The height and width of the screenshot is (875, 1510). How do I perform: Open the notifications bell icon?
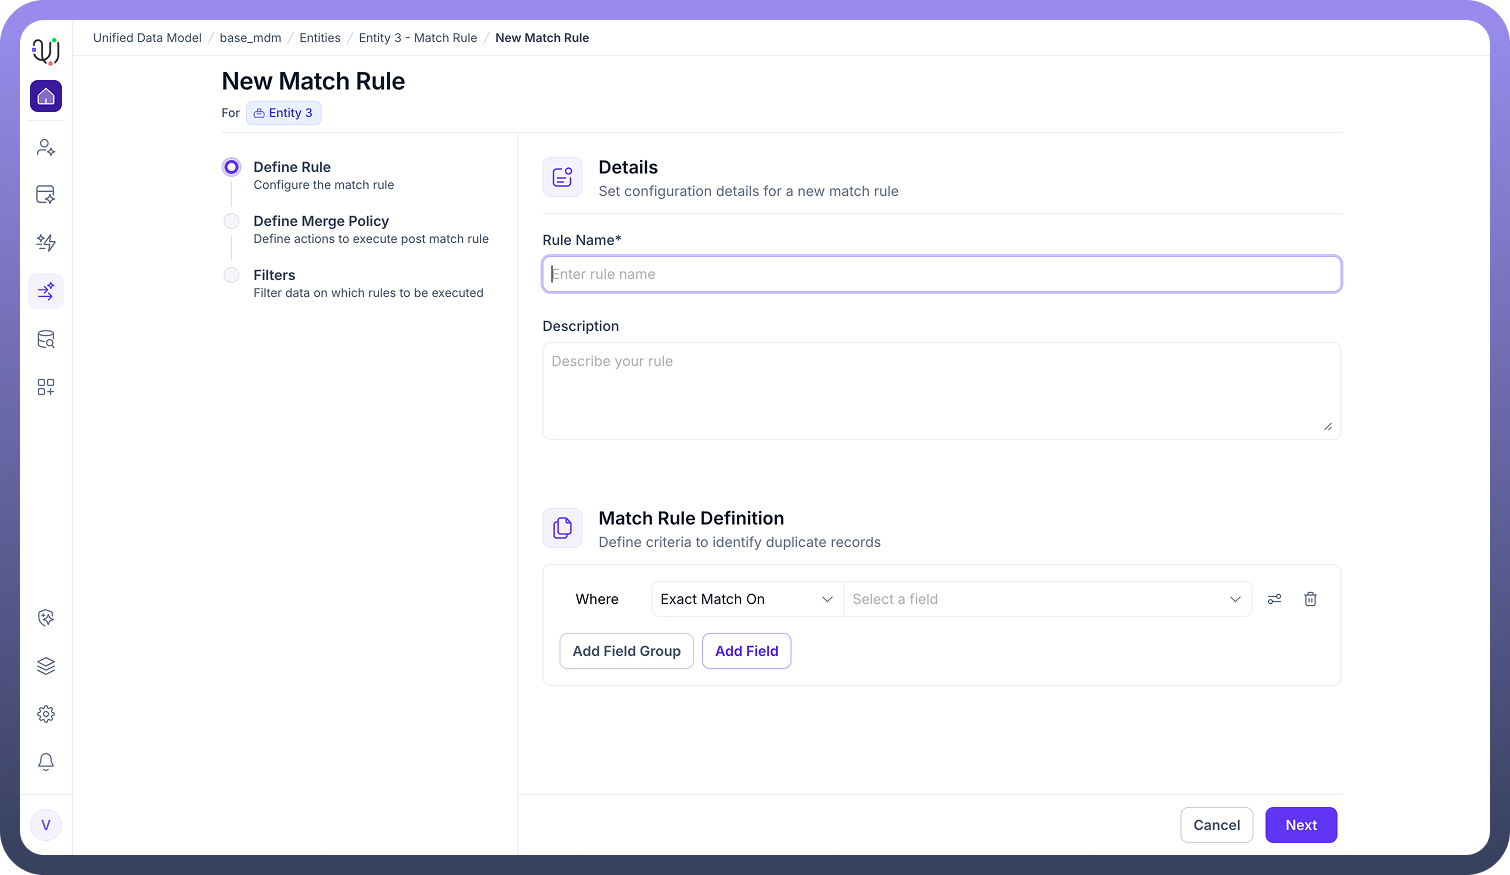coord(46,762)
